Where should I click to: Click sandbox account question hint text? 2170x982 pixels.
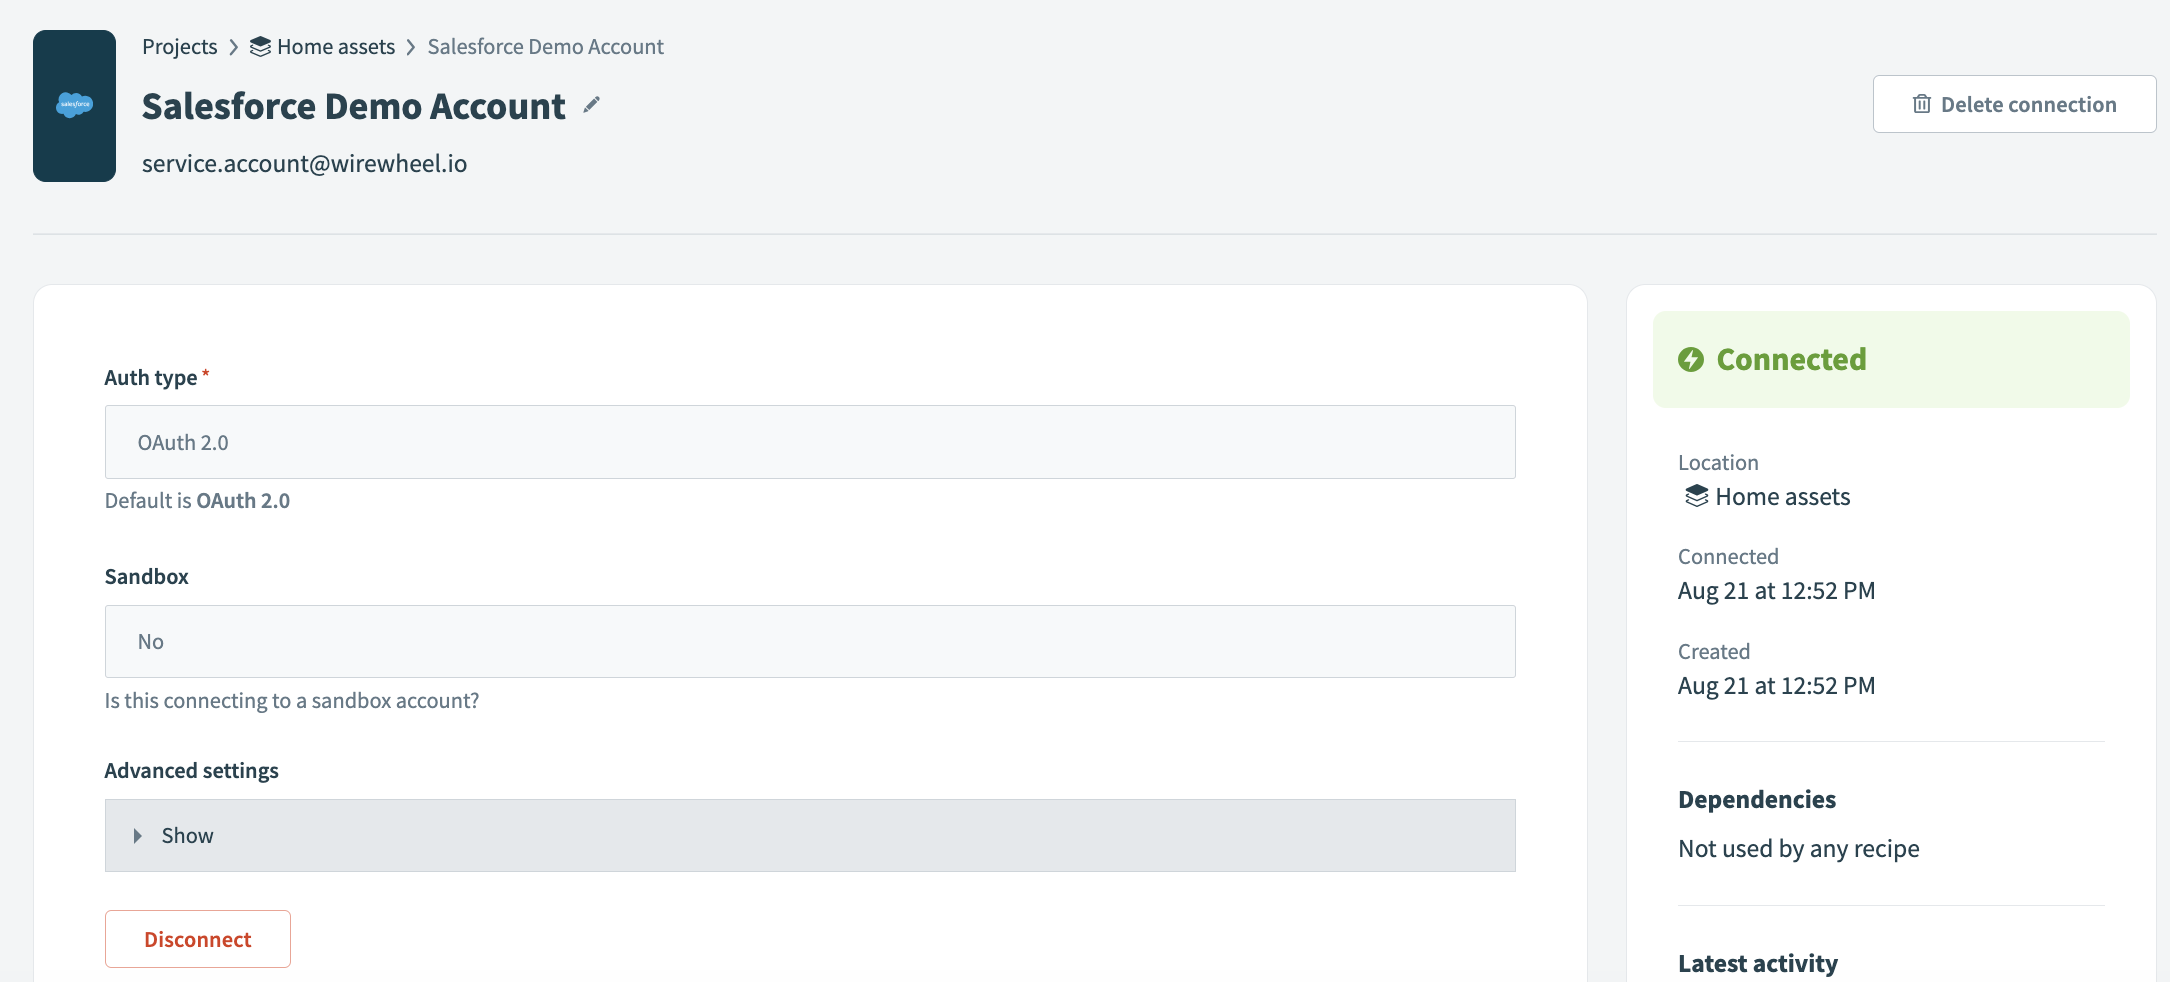click(292, 701)
